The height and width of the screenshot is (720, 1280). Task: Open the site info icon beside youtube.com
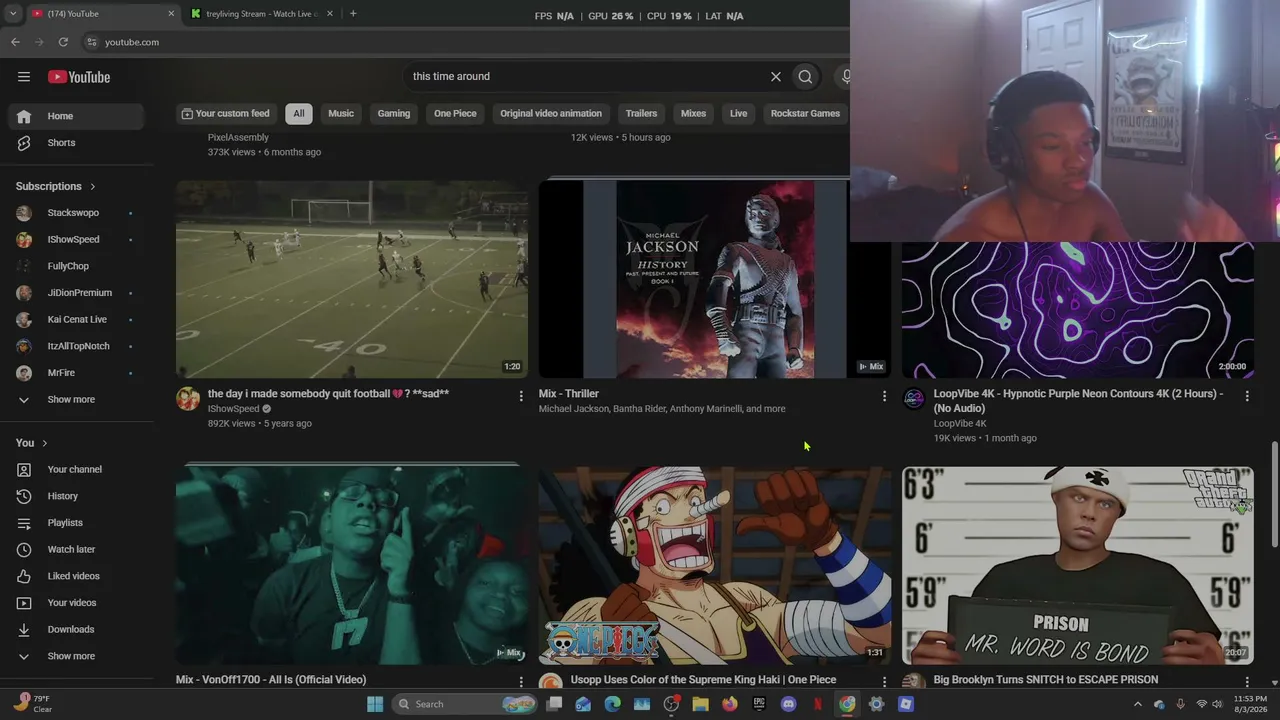point(92,42)
